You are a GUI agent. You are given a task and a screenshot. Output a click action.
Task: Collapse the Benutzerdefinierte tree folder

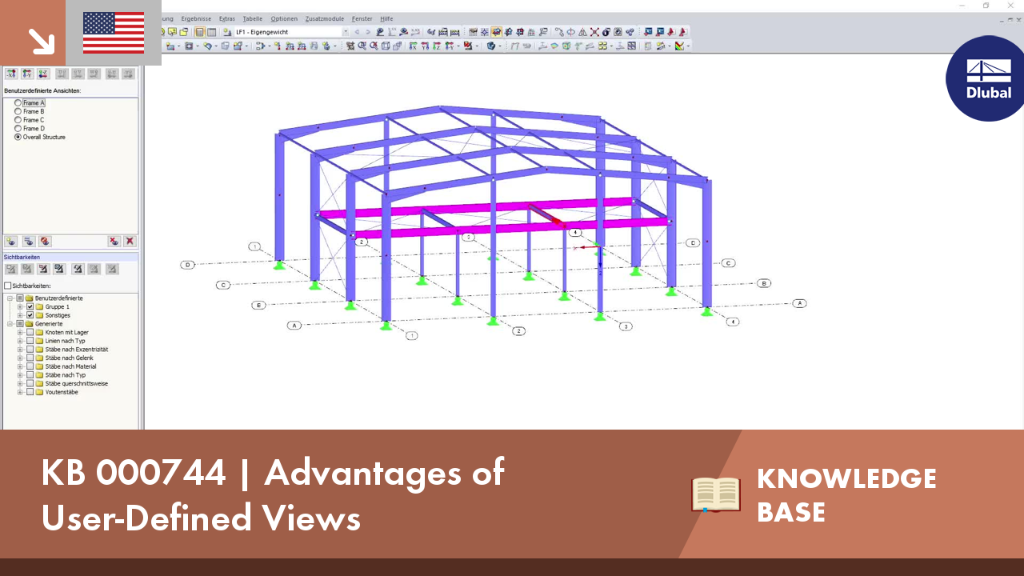(10, 298)
